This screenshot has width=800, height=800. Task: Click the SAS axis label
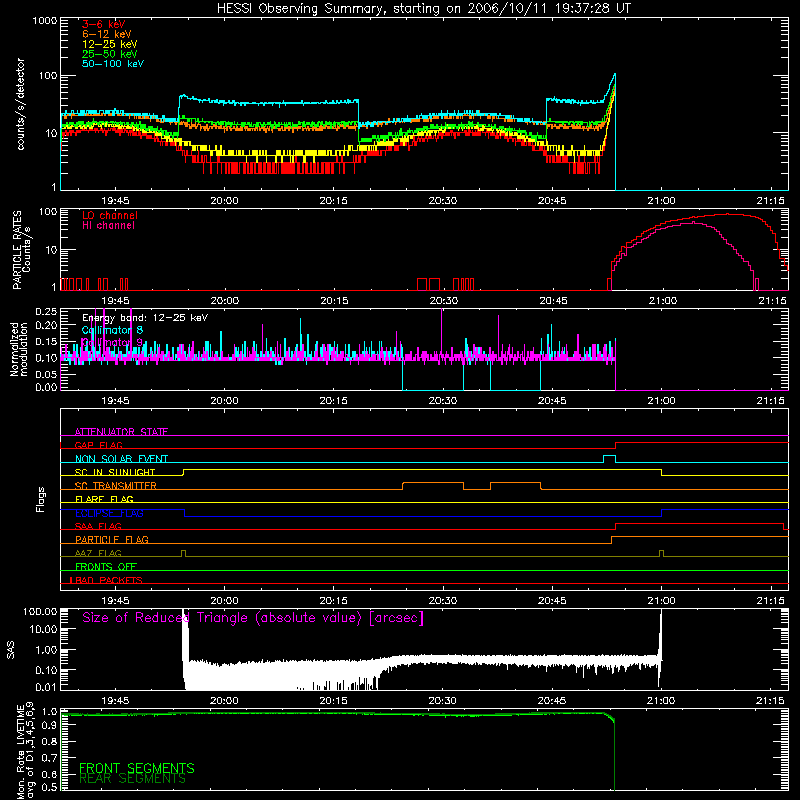11,649
